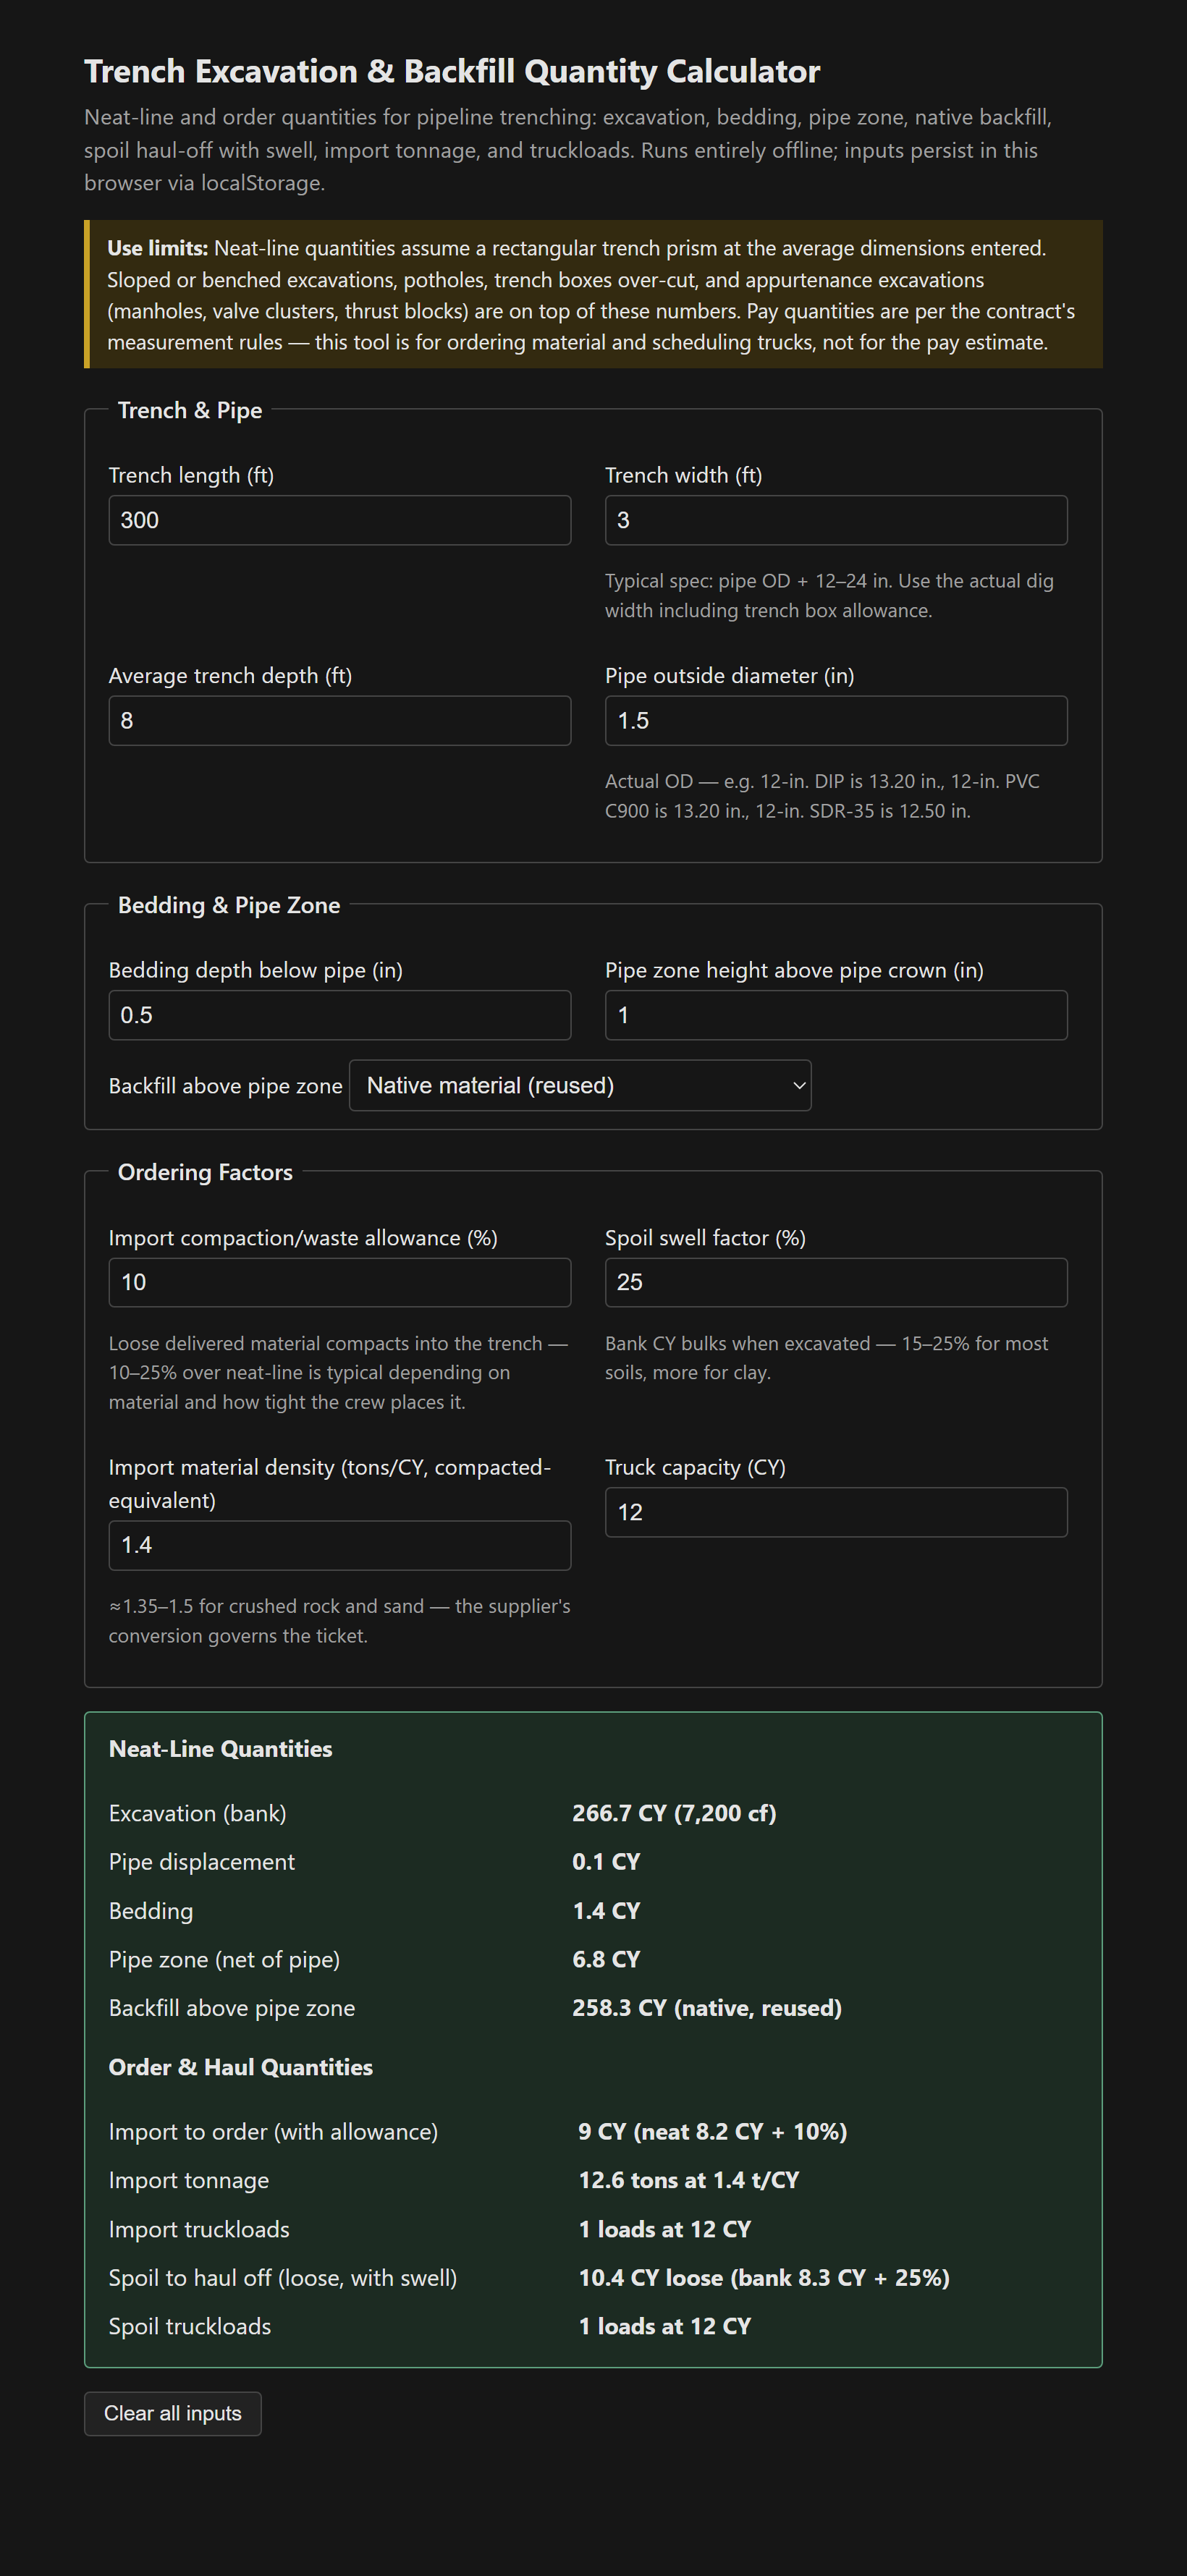Click the 'Bedding & Pipe Zone' section legend
This screenshot has width=1187, height=2576.
coord(229,905)
